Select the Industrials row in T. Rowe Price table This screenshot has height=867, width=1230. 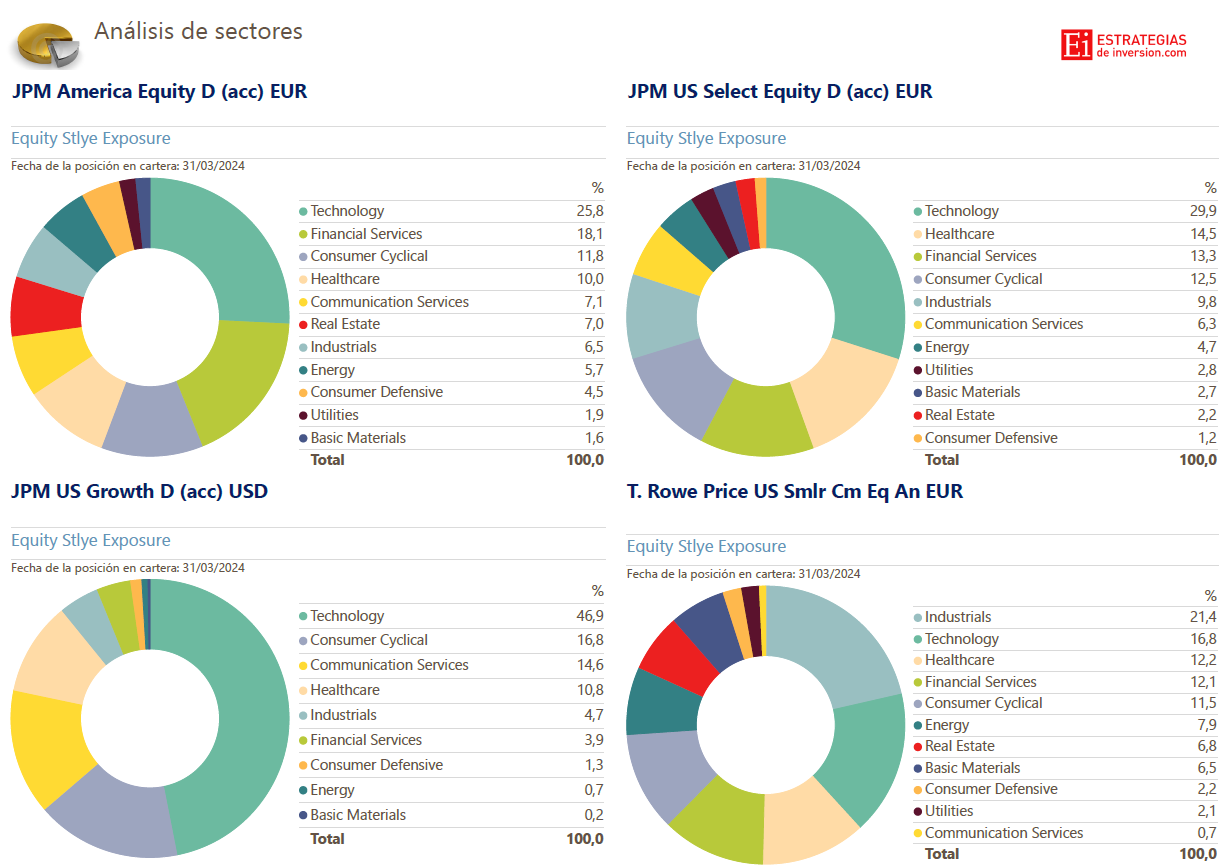tap(1066, 618)
